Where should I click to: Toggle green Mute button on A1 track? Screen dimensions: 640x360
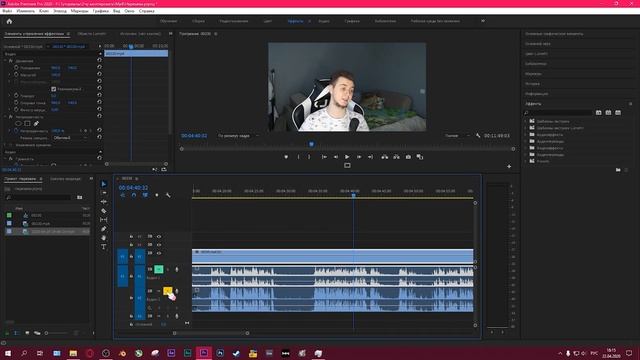click(159, 269)
